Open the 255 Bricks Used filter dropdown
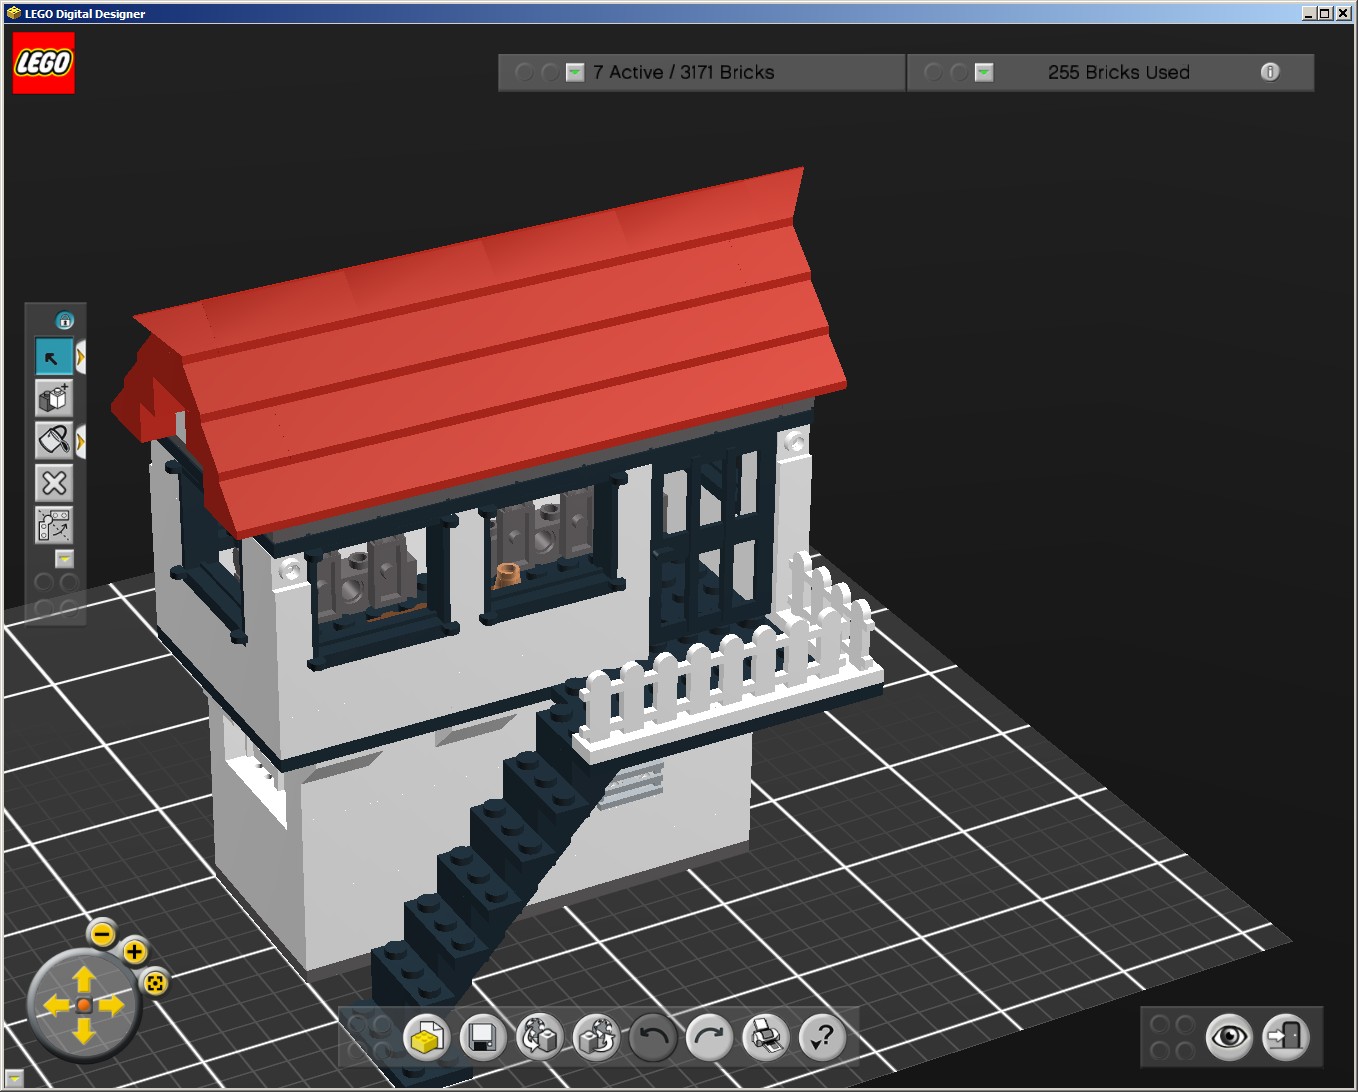This screenshot has width=1358, height=1092. (x=984, y=72)
